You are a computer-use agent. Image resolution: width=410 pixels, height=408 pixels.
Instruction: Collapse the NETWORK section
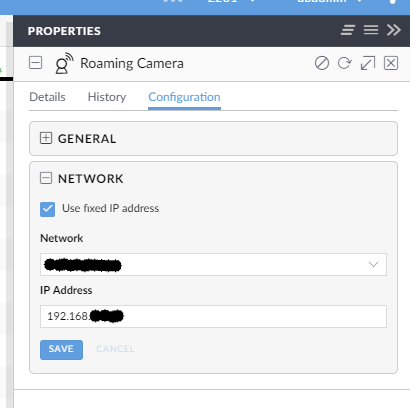tap(46, 178)
